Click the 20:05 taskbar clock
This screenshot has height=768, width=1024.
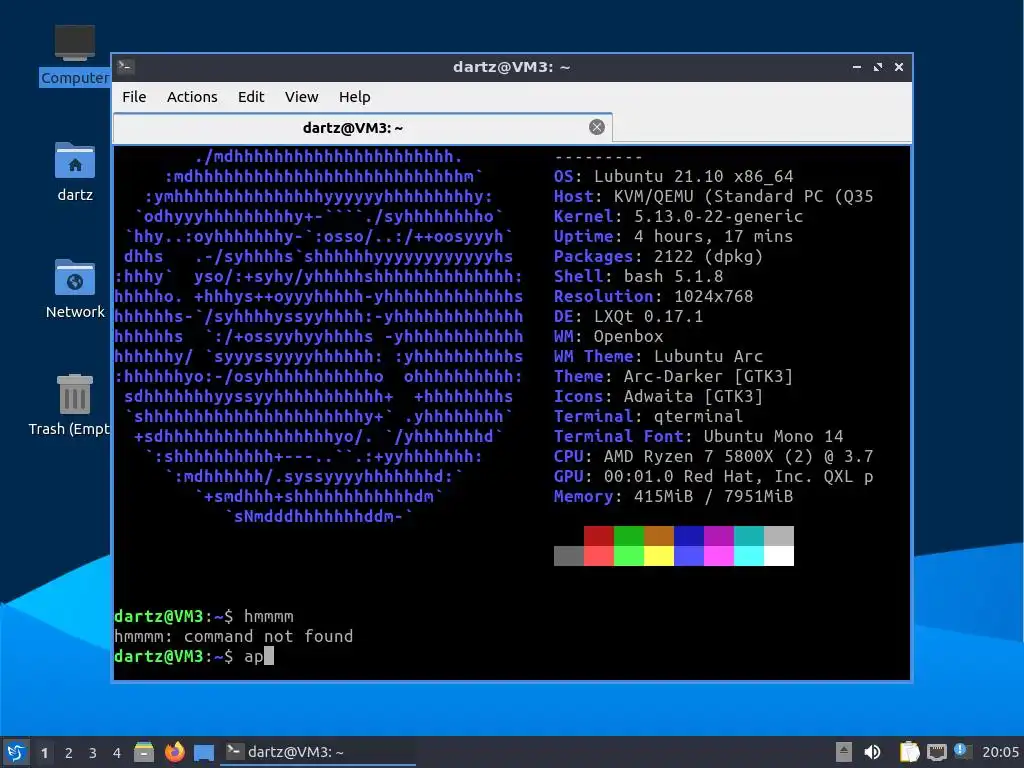point(1000,752)
